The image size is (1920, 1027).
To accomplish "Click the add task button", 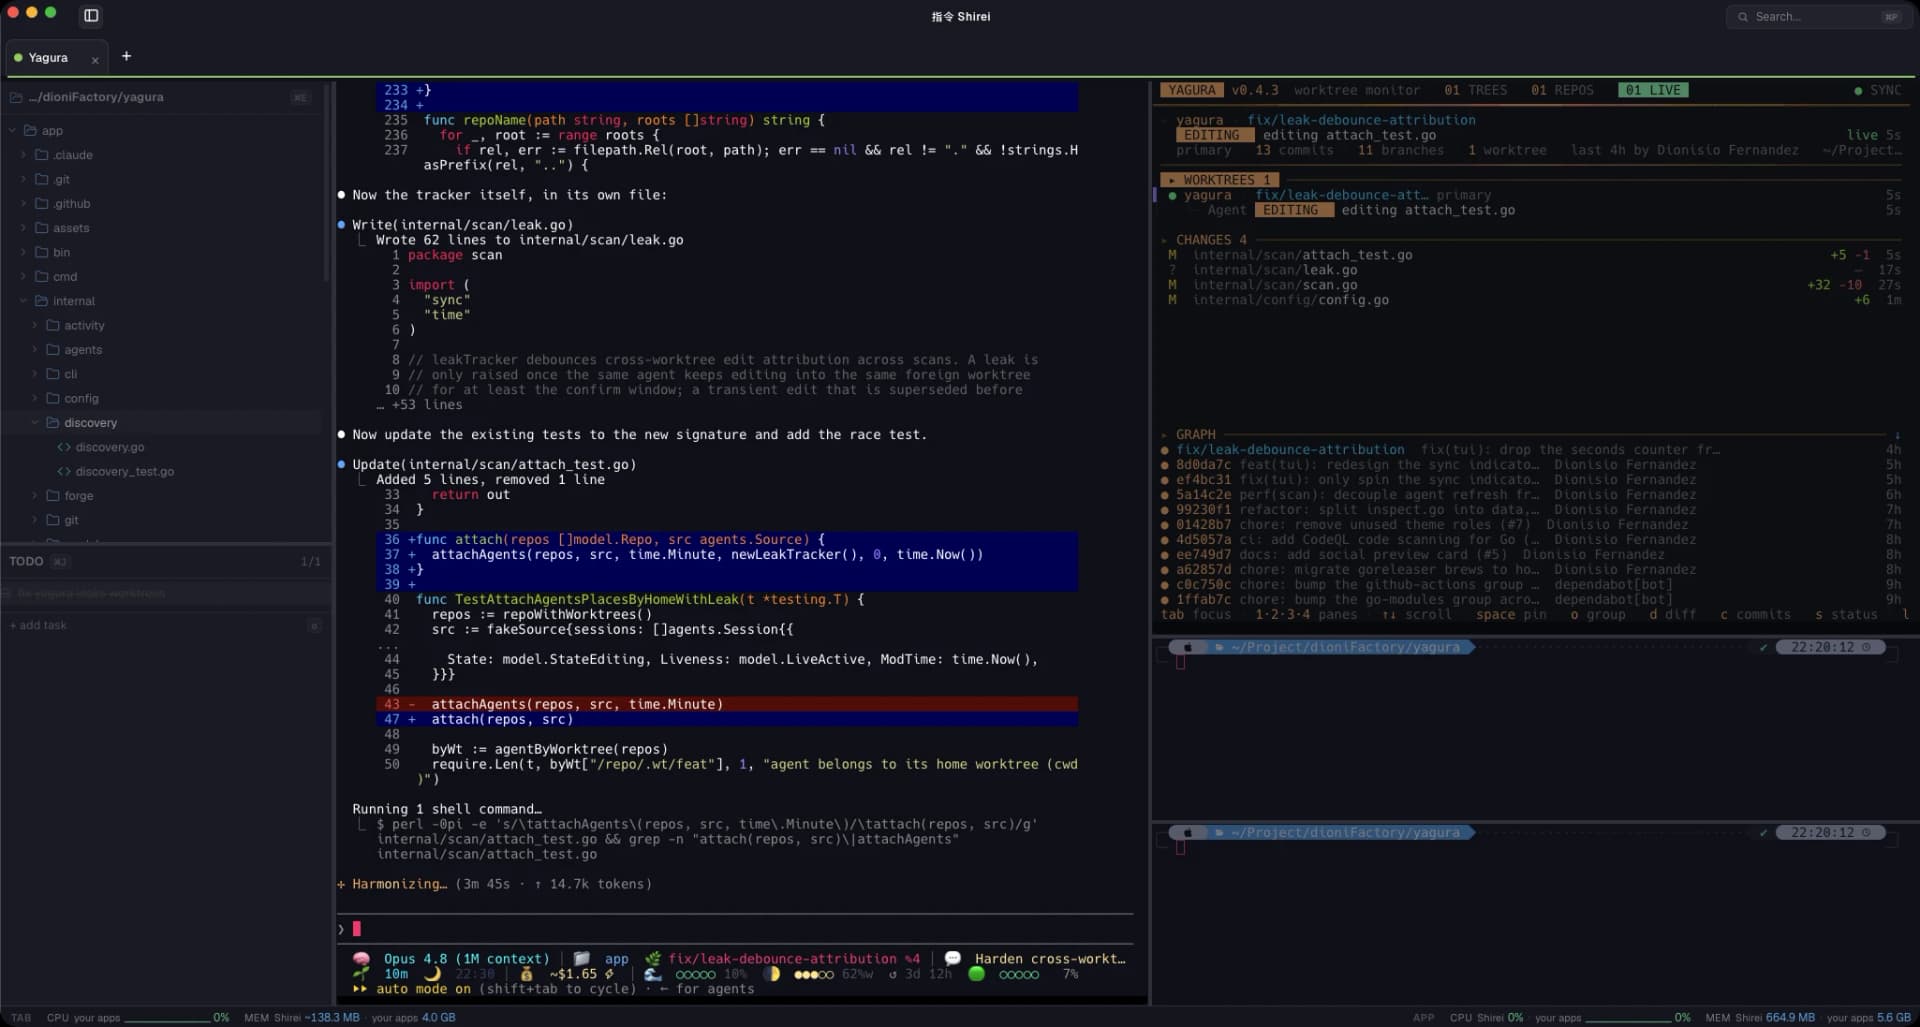I will click(x=38, y=625).
